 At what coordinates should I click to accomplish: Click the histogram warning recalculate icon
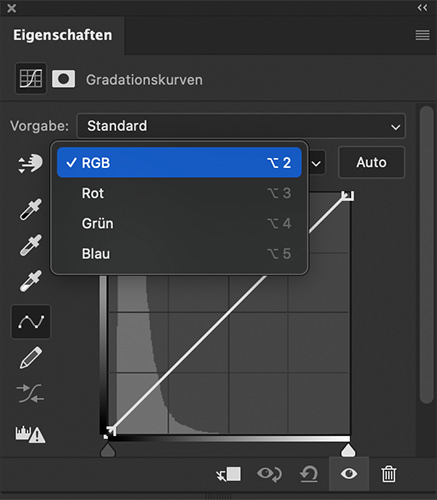pyautogui.click(x=30, y=434)
